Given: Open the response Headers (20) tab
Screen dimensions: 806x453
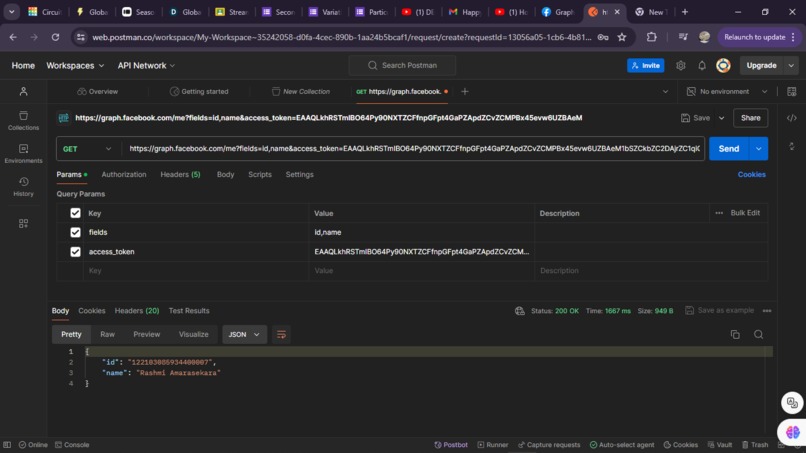Looking at the screenshot, I should pyautogui.click(x=137, y=311).
